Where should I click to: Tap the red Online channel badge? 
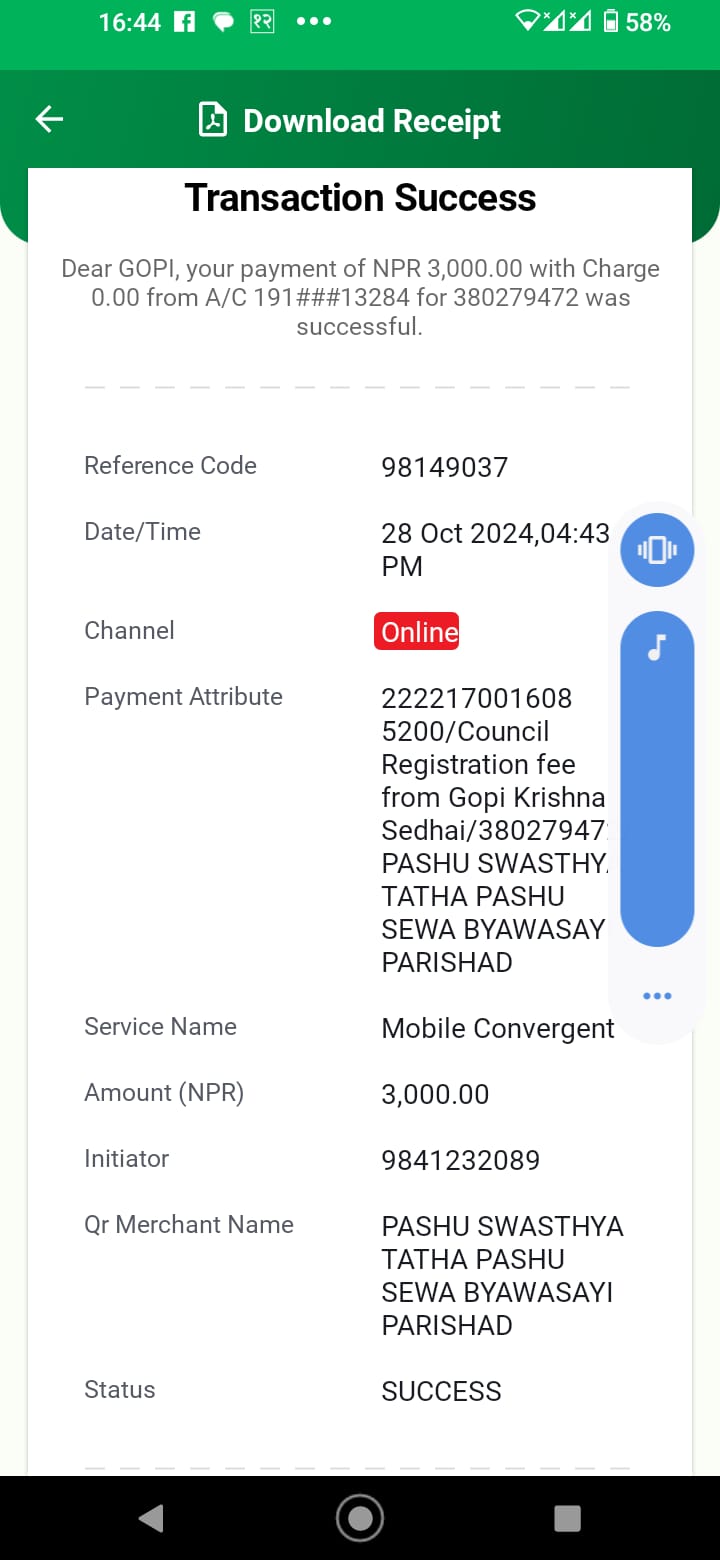(417, 631)
